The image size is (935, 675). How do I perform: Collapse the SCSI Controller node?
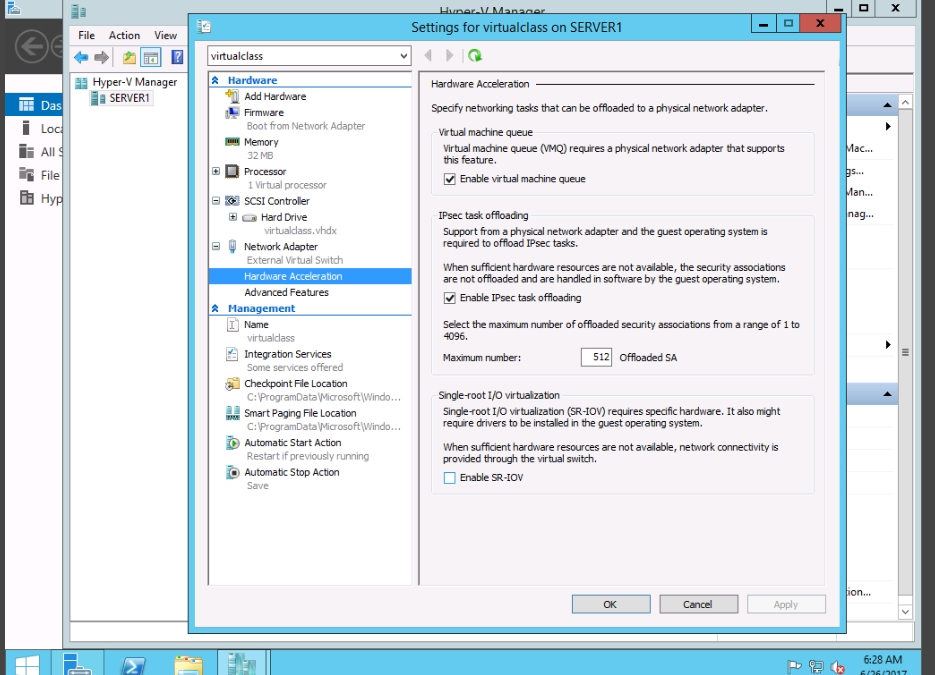tap(216, 201)
